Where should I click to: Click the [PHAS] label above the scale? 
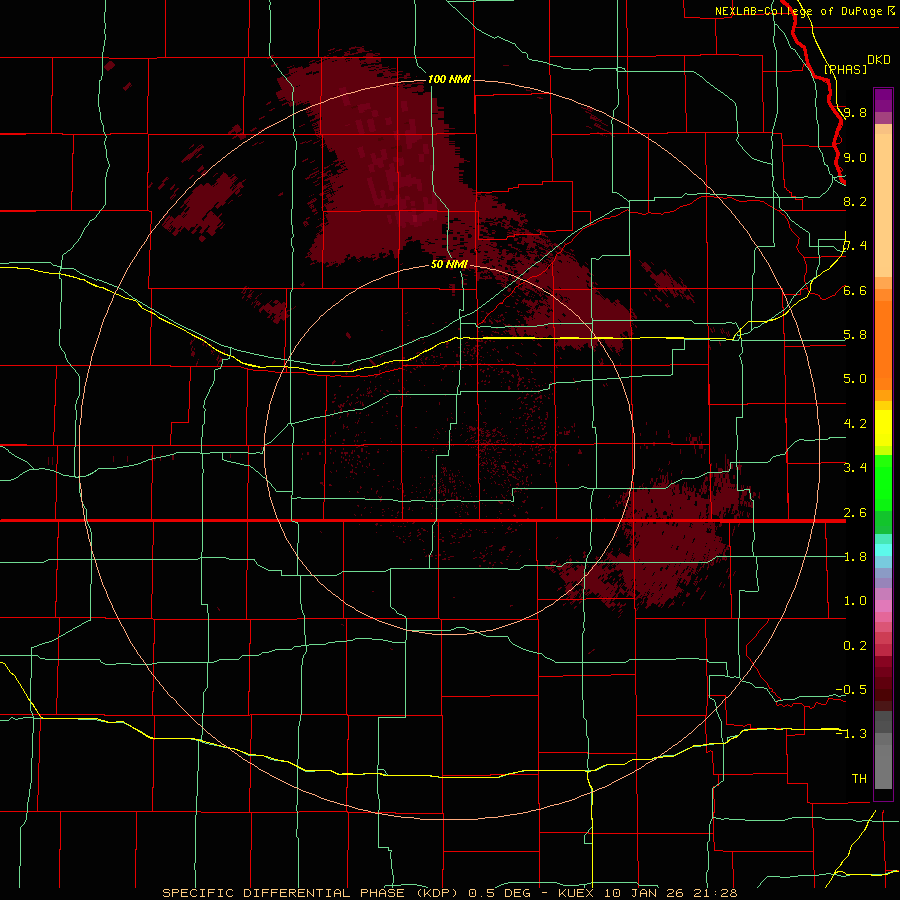point(845,69)
